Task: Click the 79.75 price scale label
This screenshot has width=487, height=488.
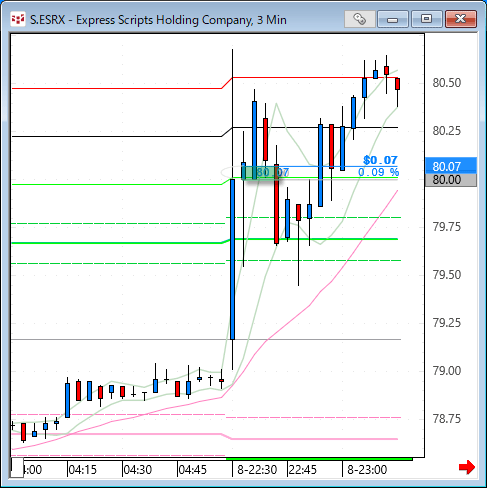Action: pos(447,227)
